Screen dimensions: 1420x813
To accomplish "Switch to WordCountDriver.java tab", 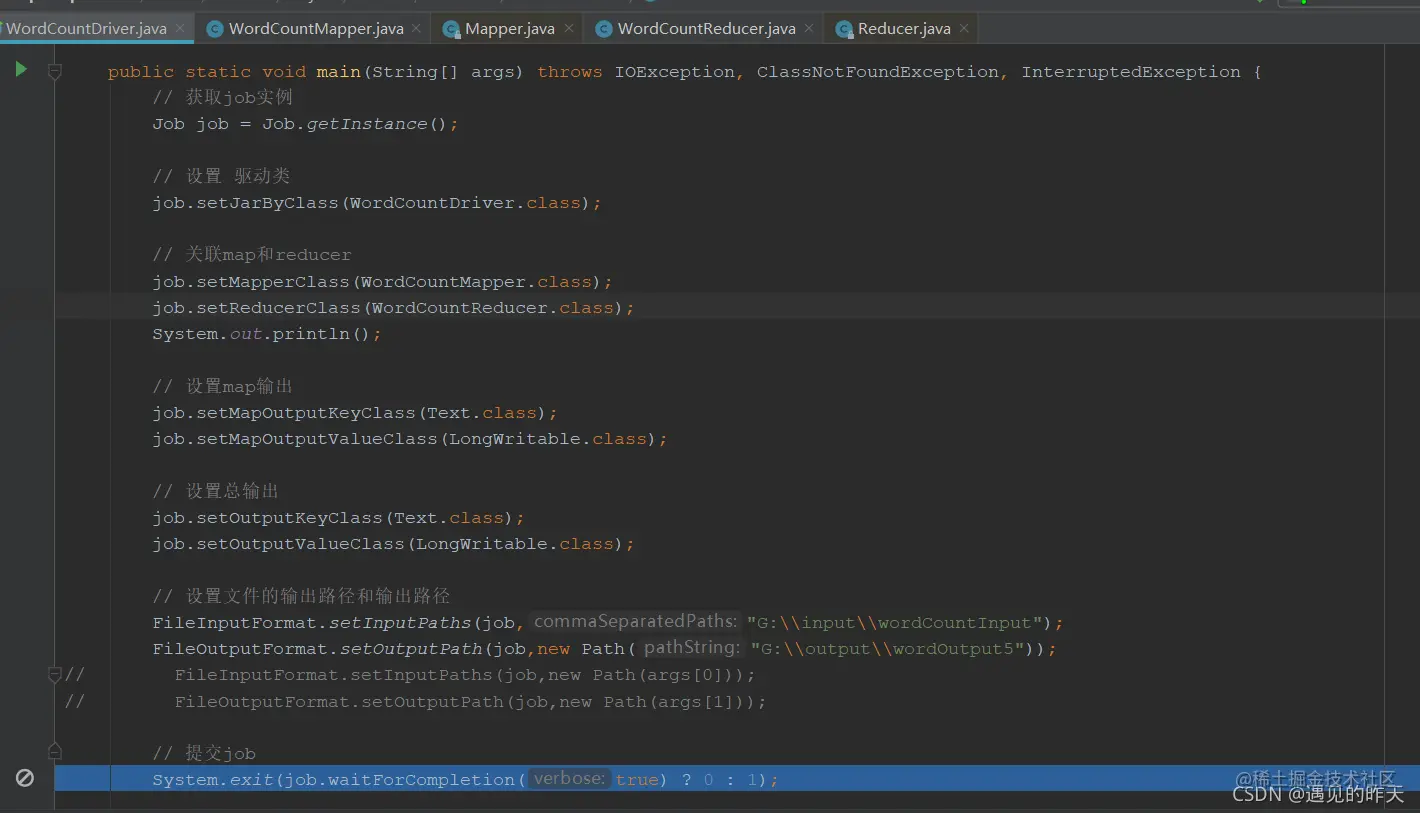I will pyautogui.click(x=87, y=29).
